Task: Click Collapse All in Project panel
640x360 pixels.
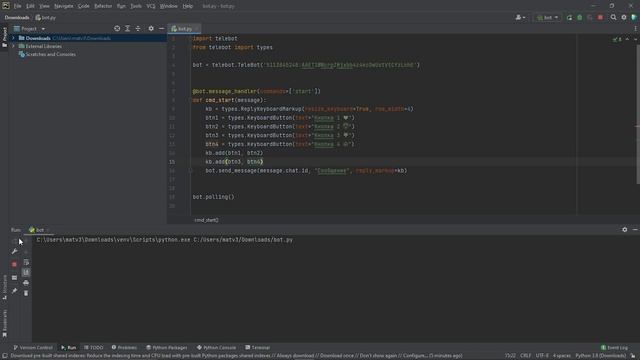Action: (138, 29)
